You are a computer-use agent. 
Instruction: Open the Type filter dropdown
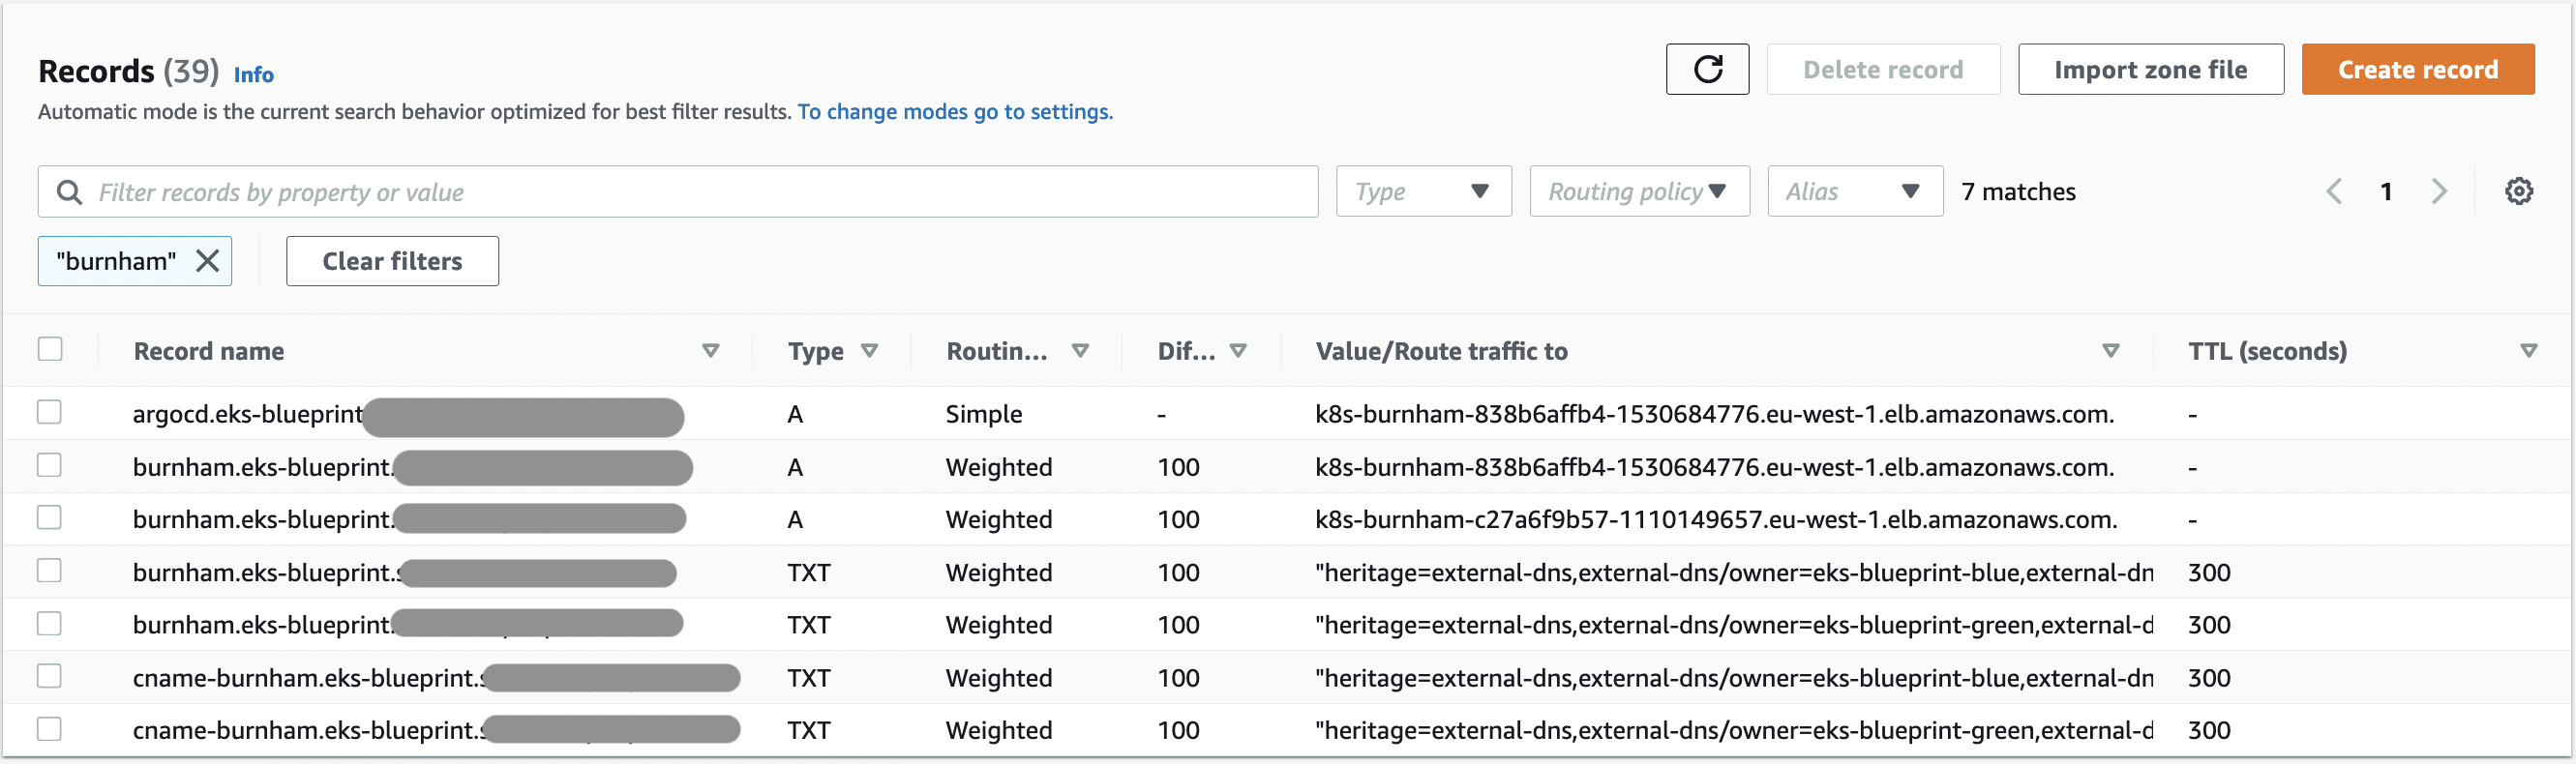click(1423, 191)
